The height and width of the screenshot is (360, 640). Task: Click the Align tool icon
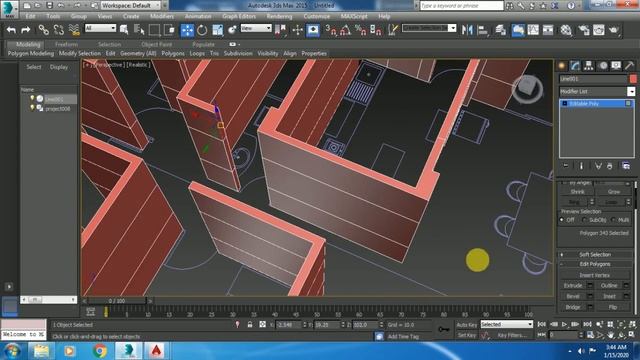tap(482, 30)
